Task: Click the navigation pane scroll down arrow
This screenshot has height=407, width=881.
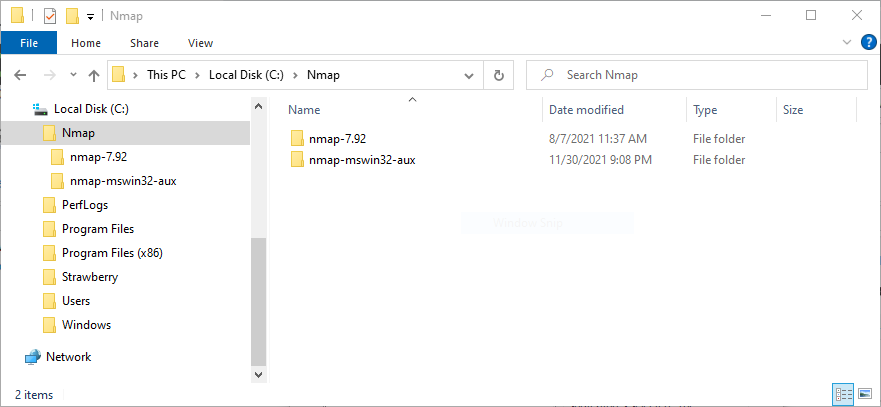Action: coord(259,374)
